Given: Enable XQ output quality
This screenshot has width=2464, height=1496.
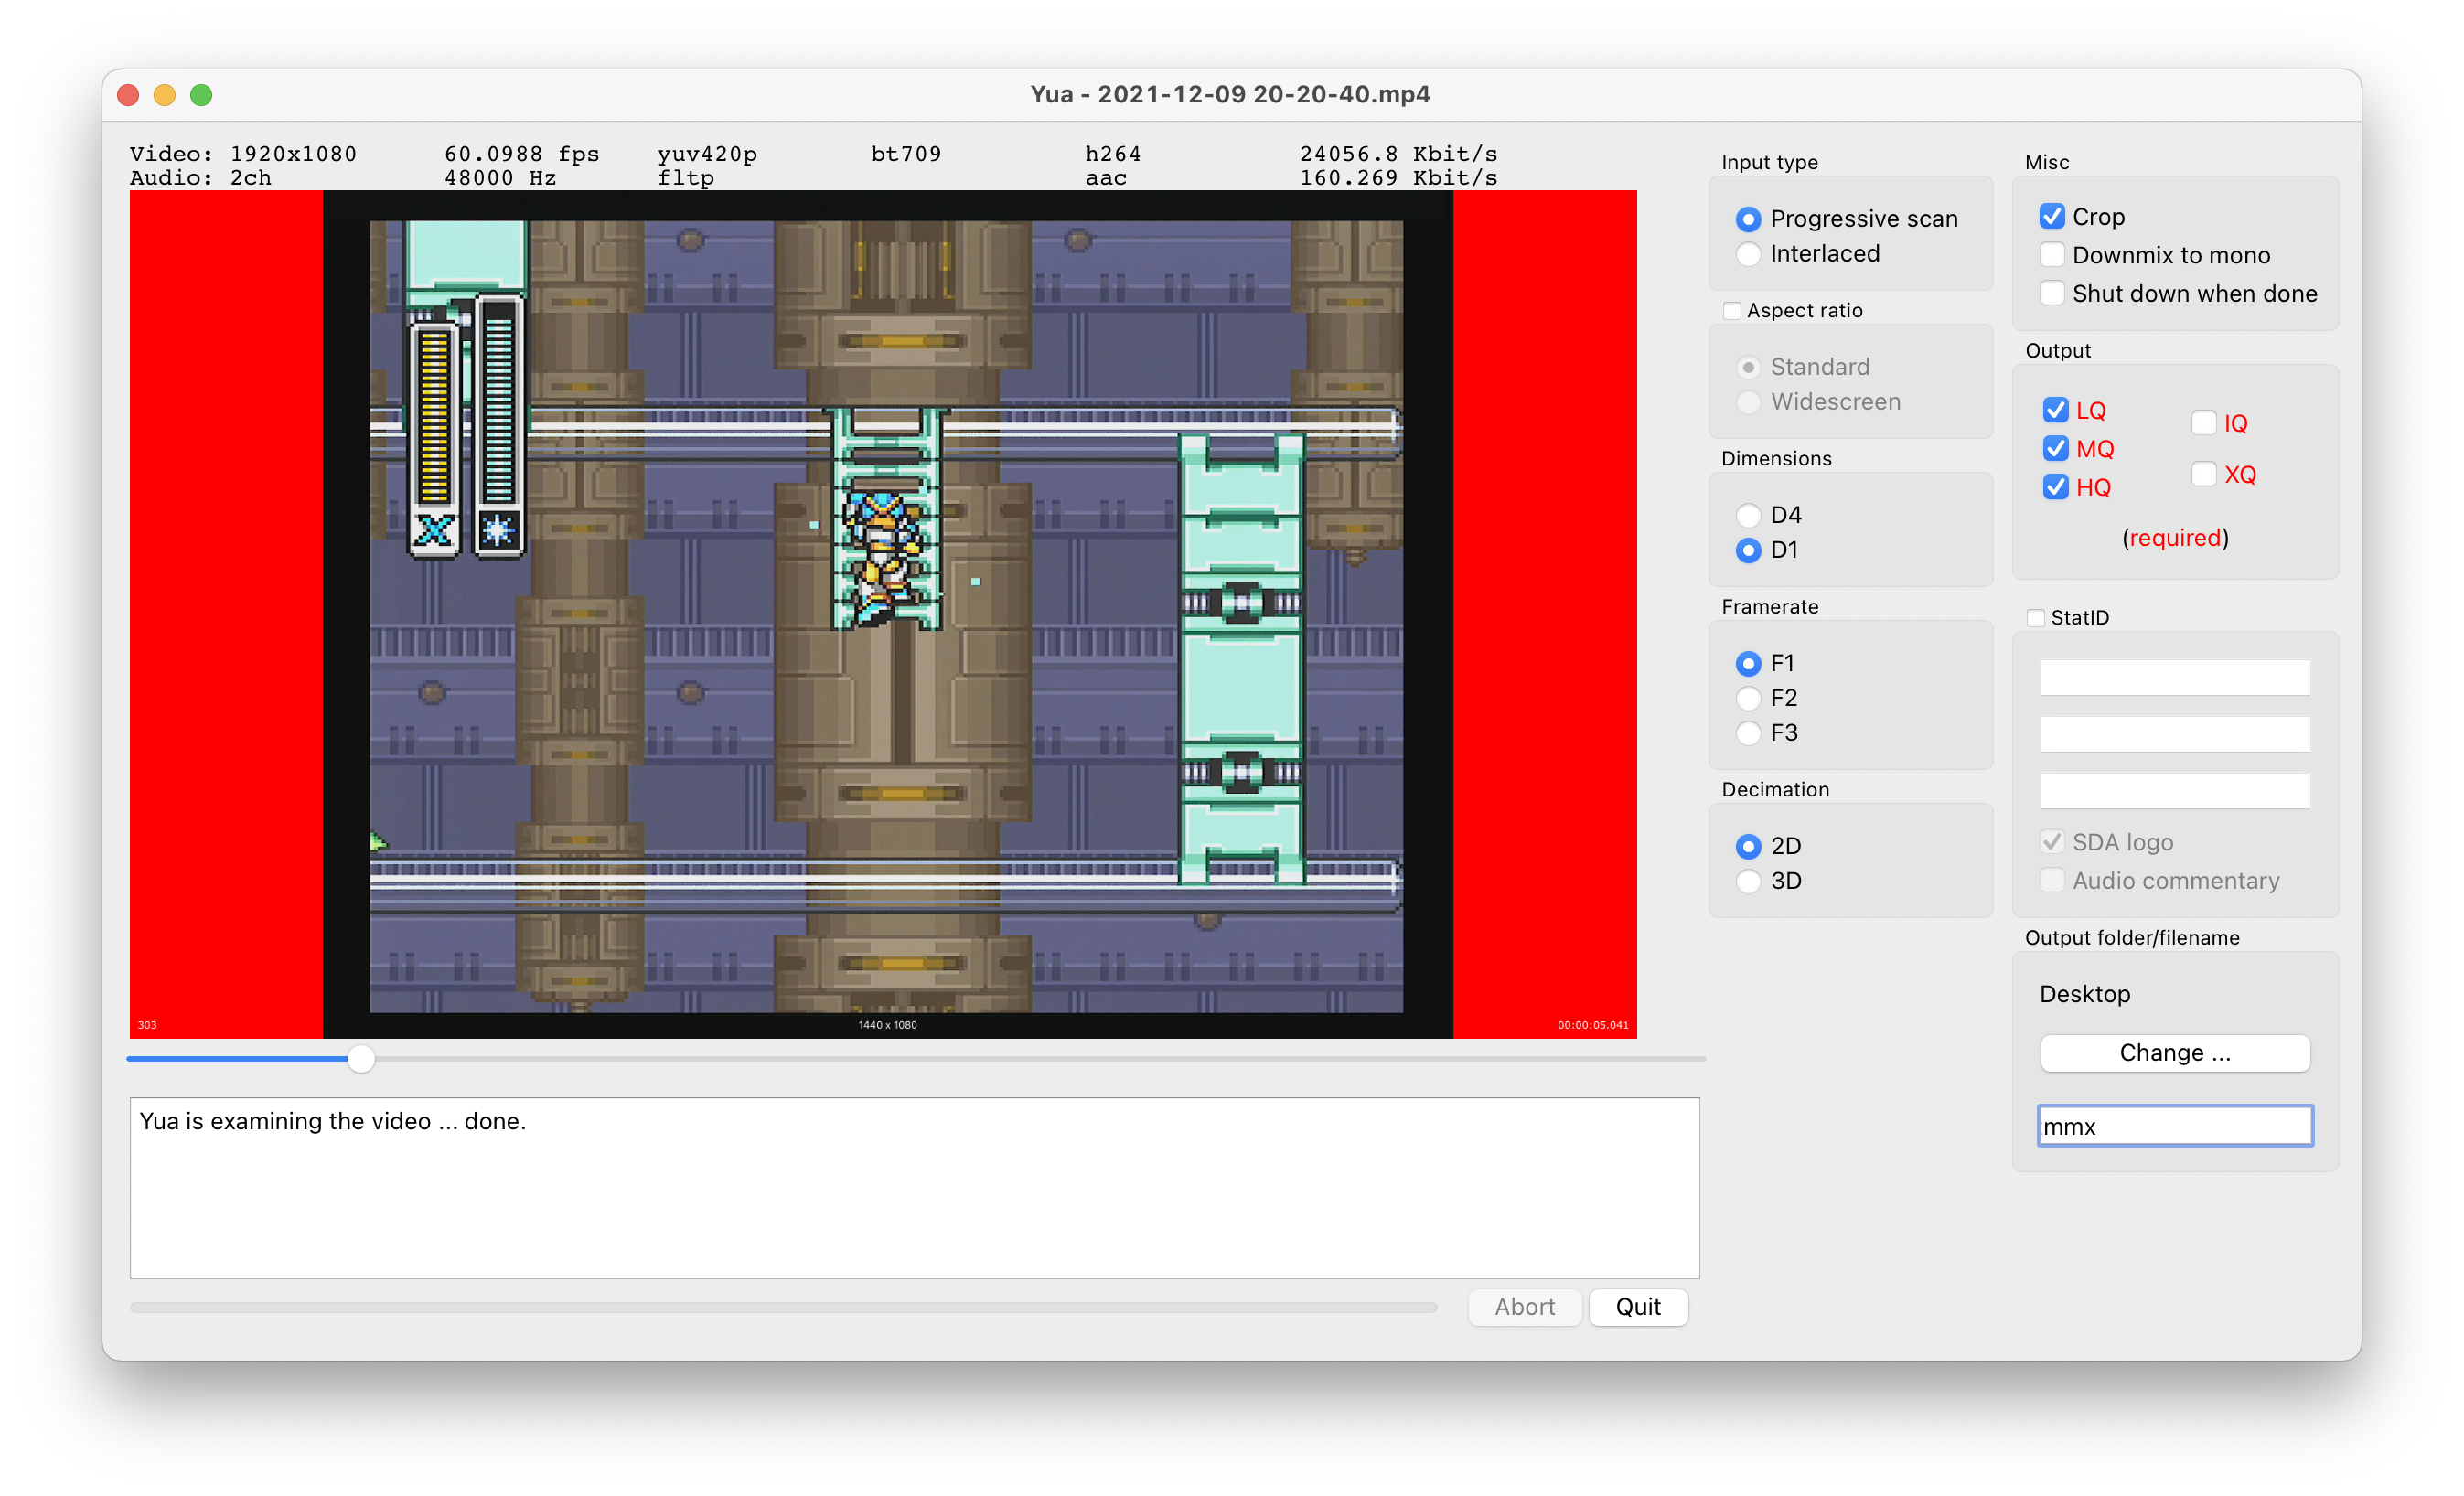Looking at the screenshot, I should point(2204,474).
